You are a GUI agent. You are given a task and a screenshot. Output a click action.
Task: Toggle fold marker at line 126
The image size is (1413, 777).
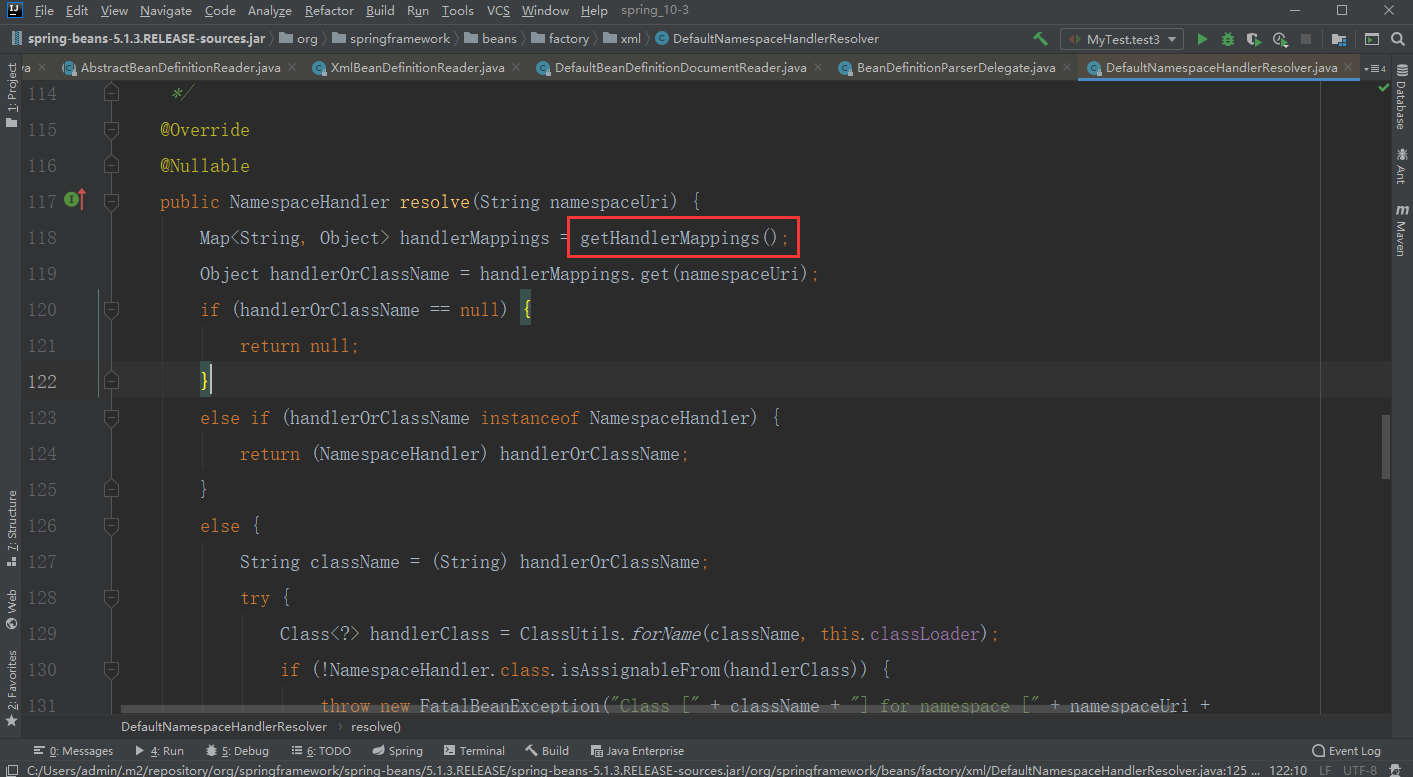[111, 525]
